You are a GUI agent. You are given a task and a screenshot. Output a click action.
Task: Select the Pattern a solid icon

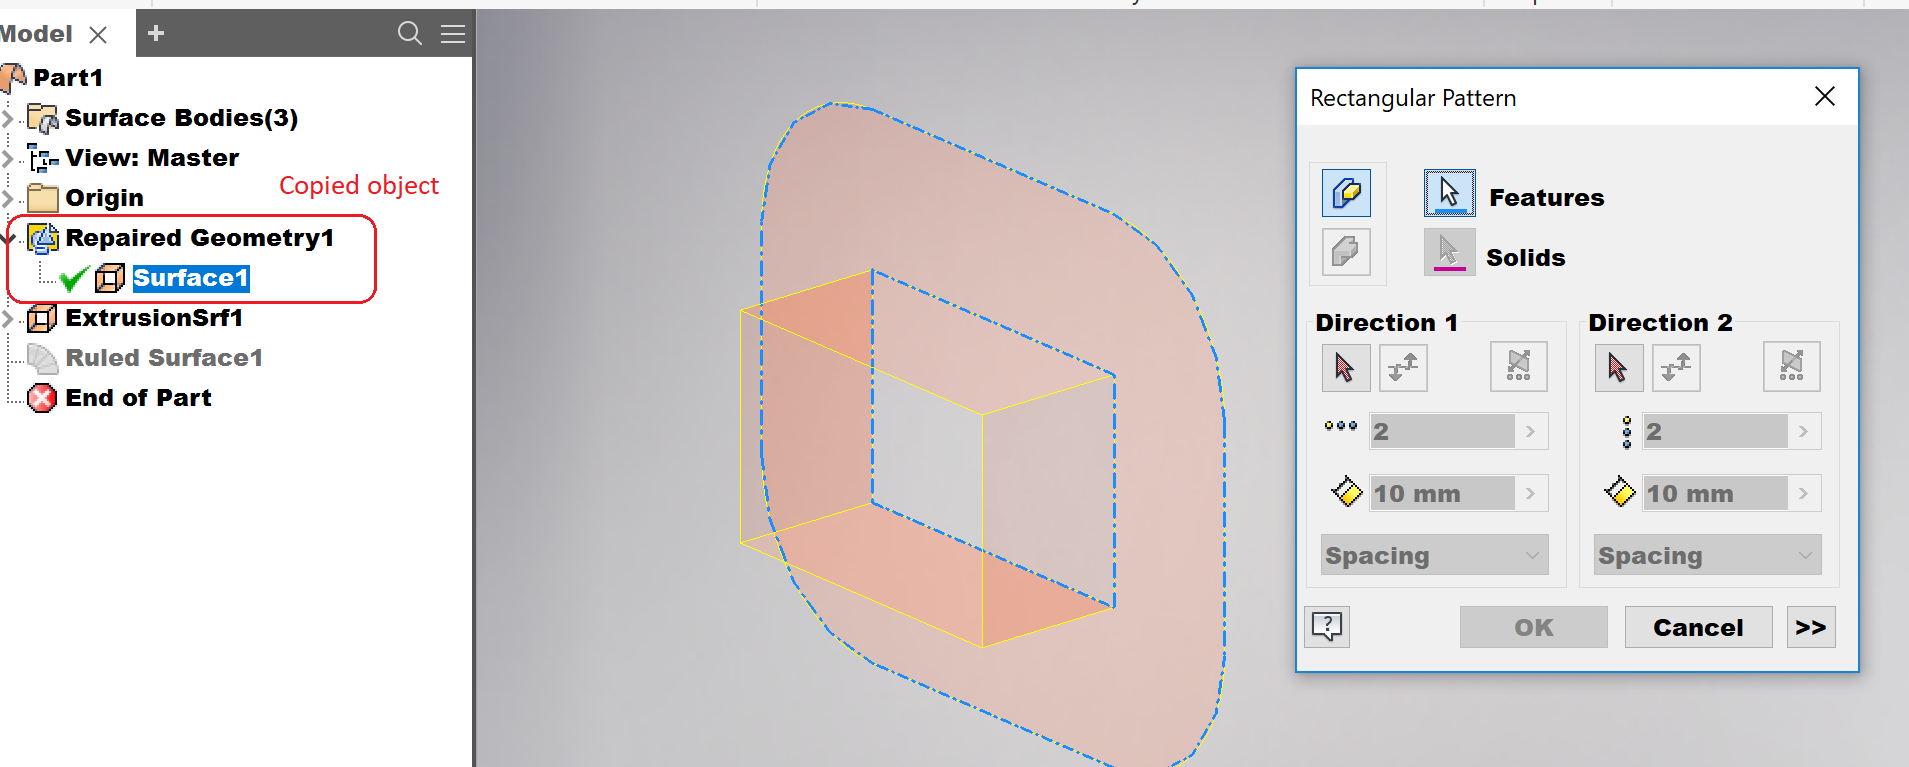click(x=1346, y=251)
